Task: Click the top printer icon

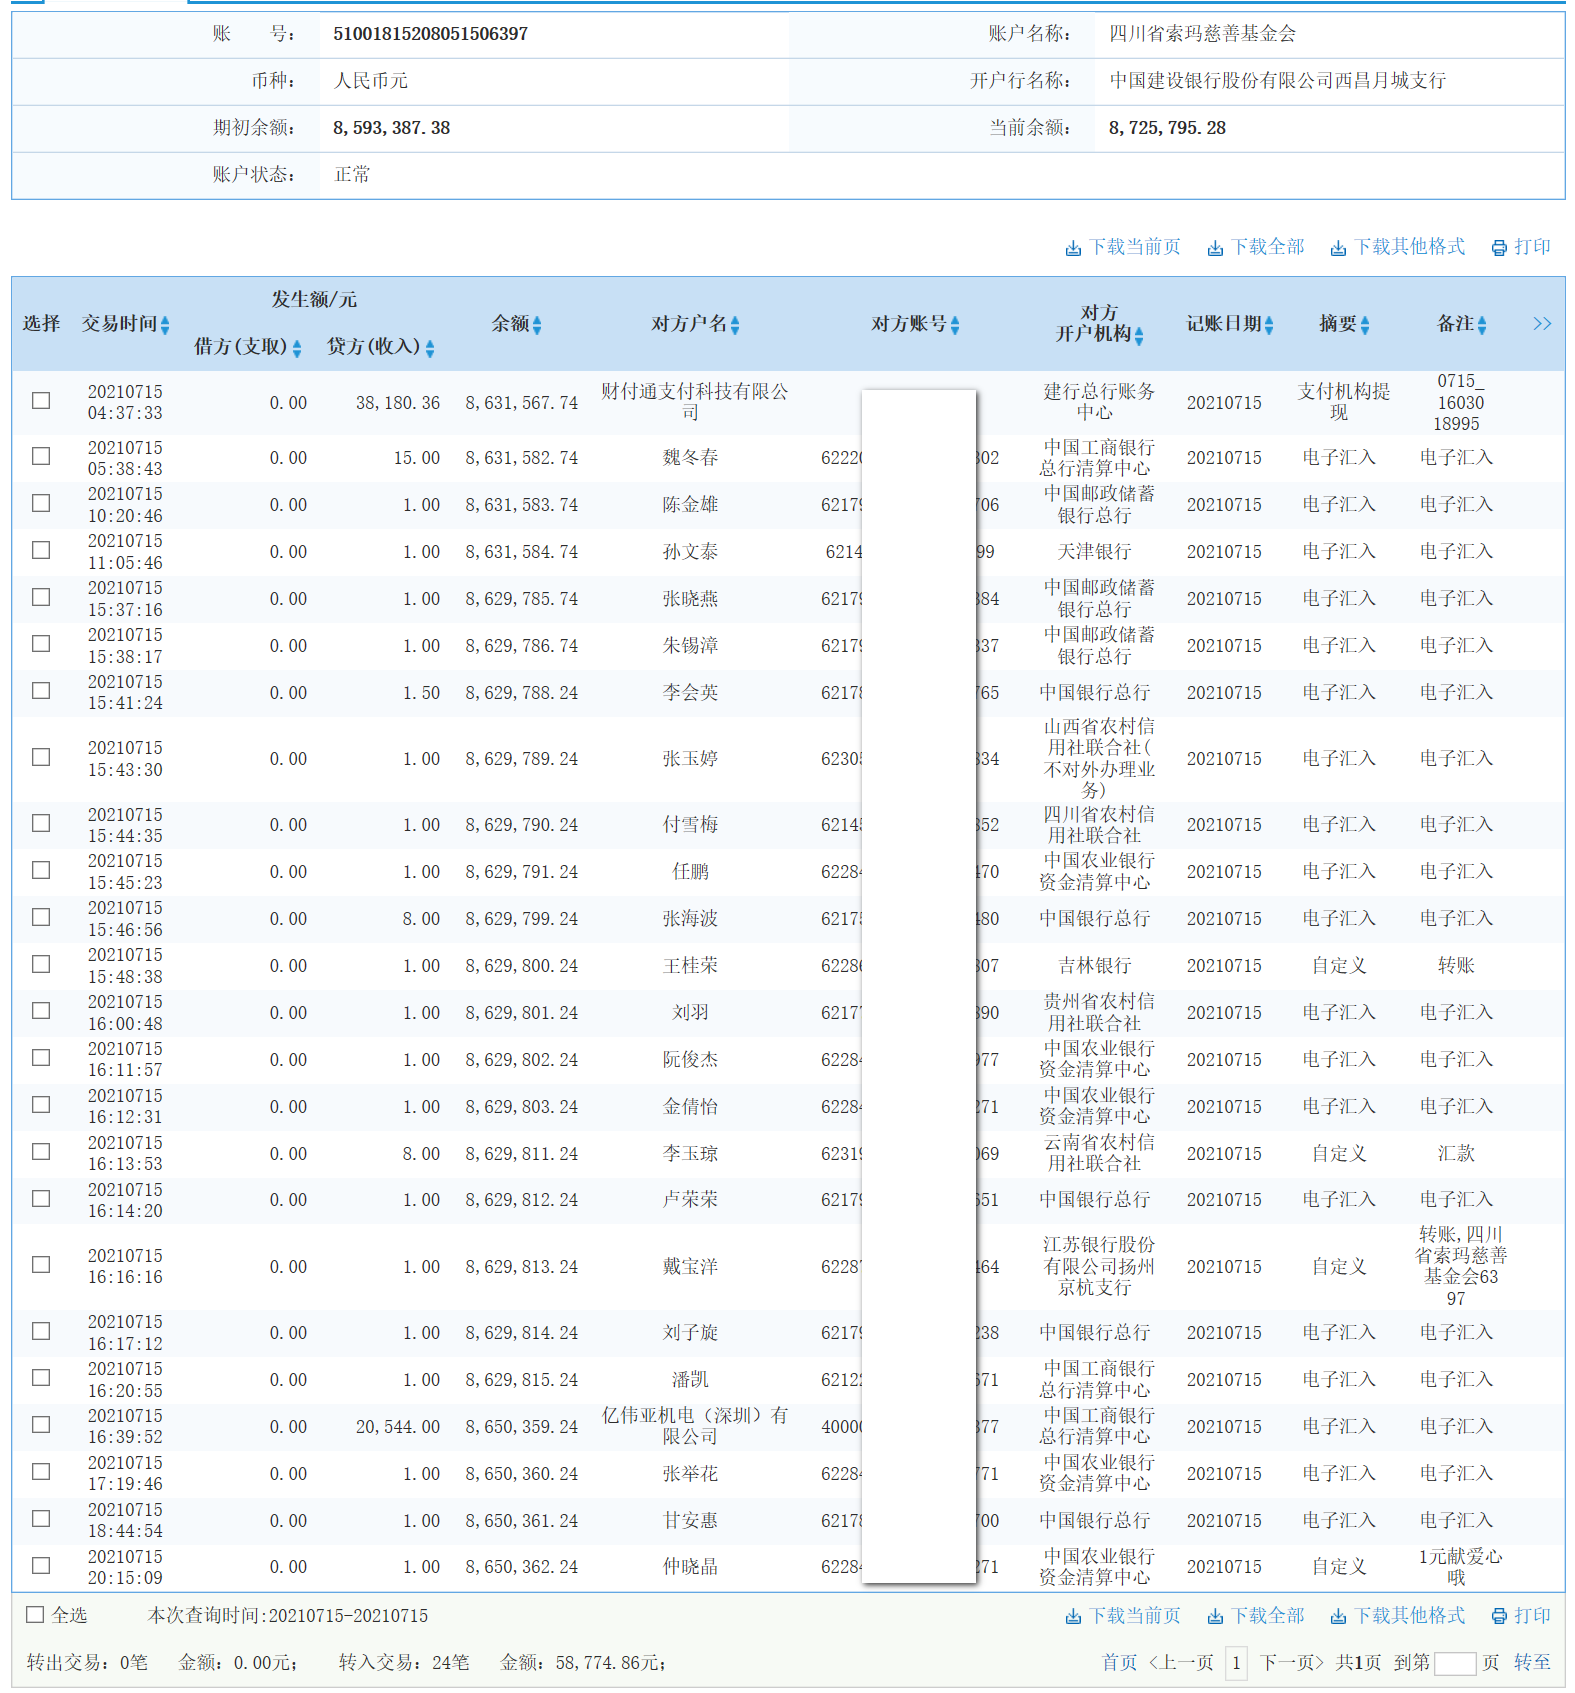Action: point(1499,248)
